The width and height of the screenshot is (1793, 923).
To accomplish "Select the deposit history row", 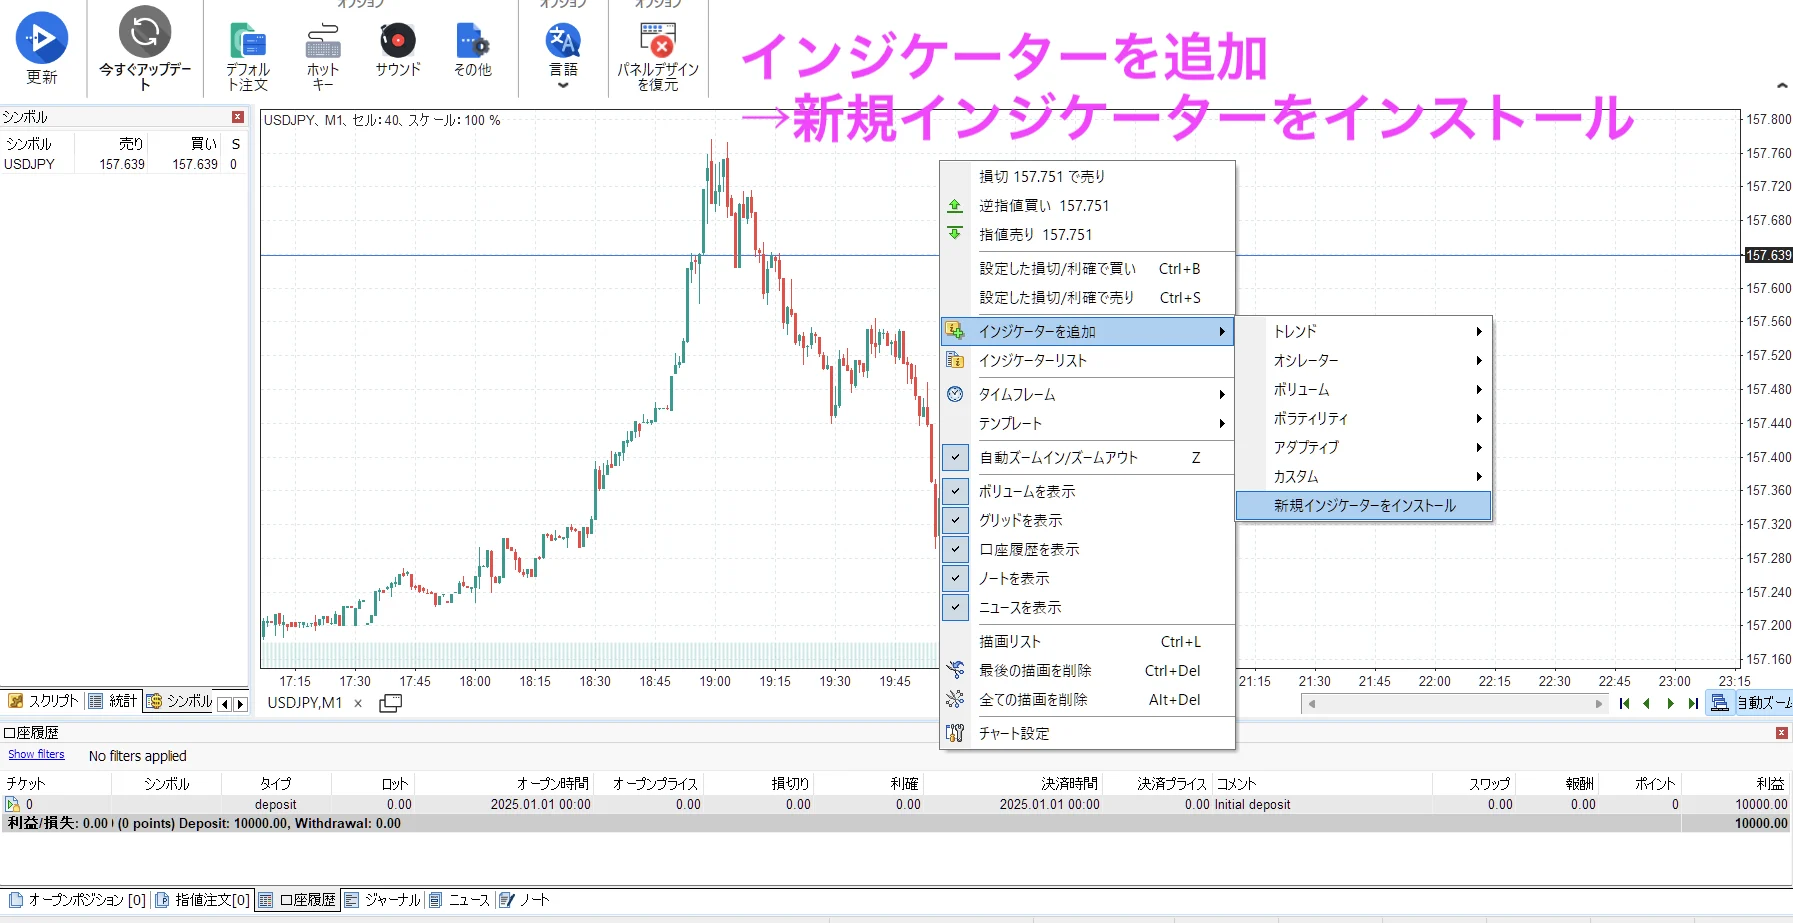I will (x=895, y=804).
